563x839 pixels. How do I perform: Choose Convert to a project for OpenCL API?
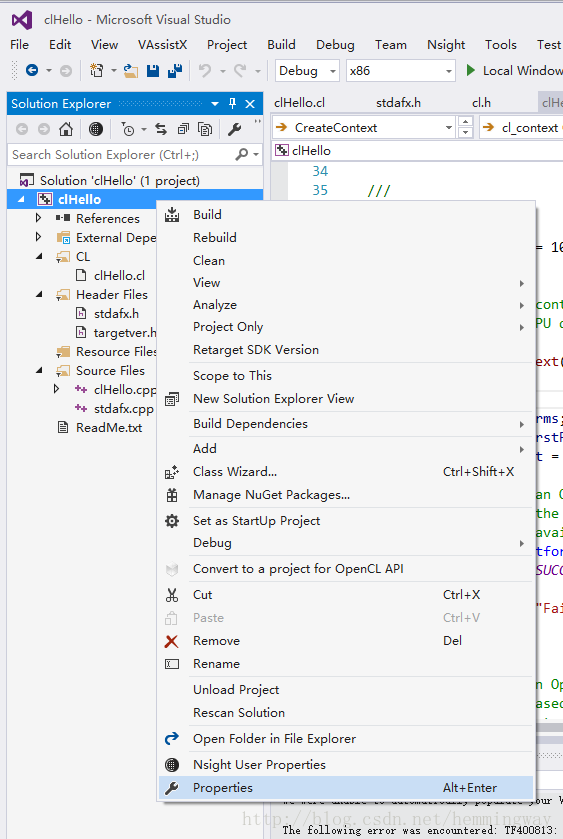346,569
